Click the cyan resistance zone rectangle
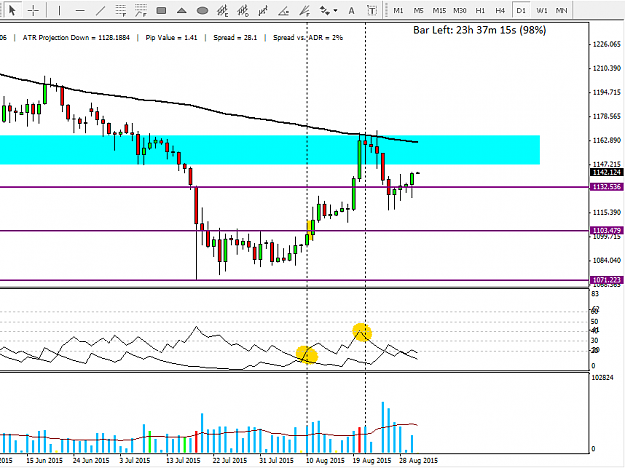625x468 pixels. (x=269, y=150)
